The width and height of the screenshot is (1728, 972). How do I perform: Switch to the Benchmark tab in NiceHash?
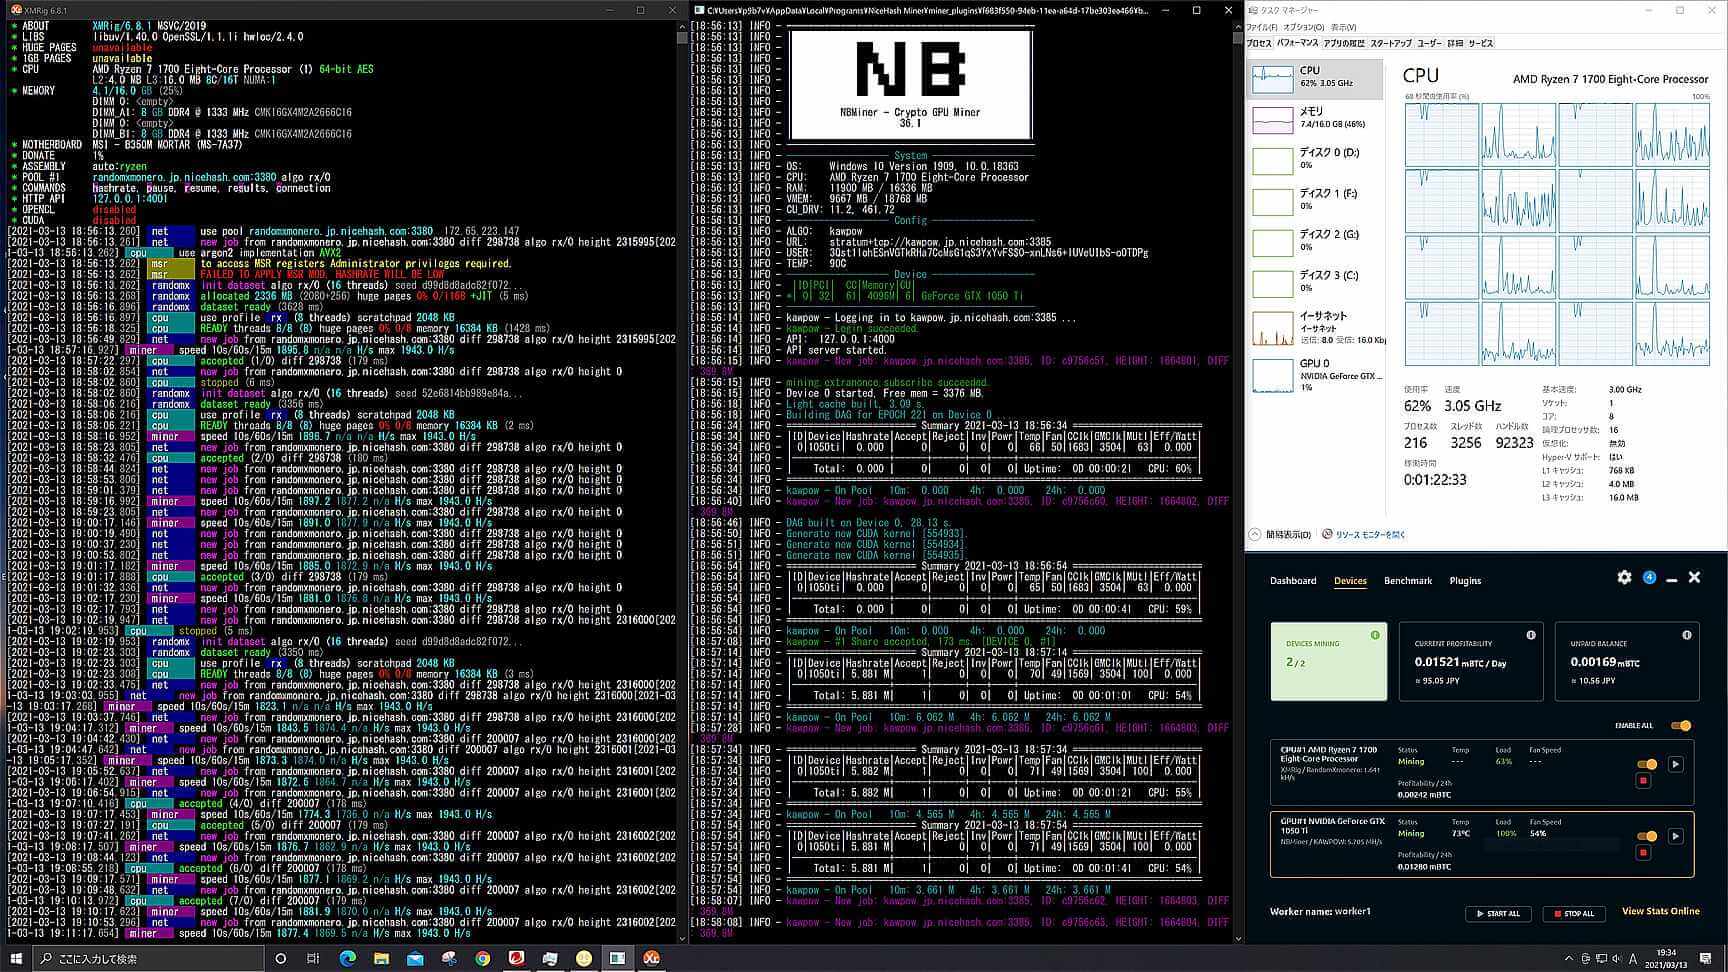click(1407, 581)
